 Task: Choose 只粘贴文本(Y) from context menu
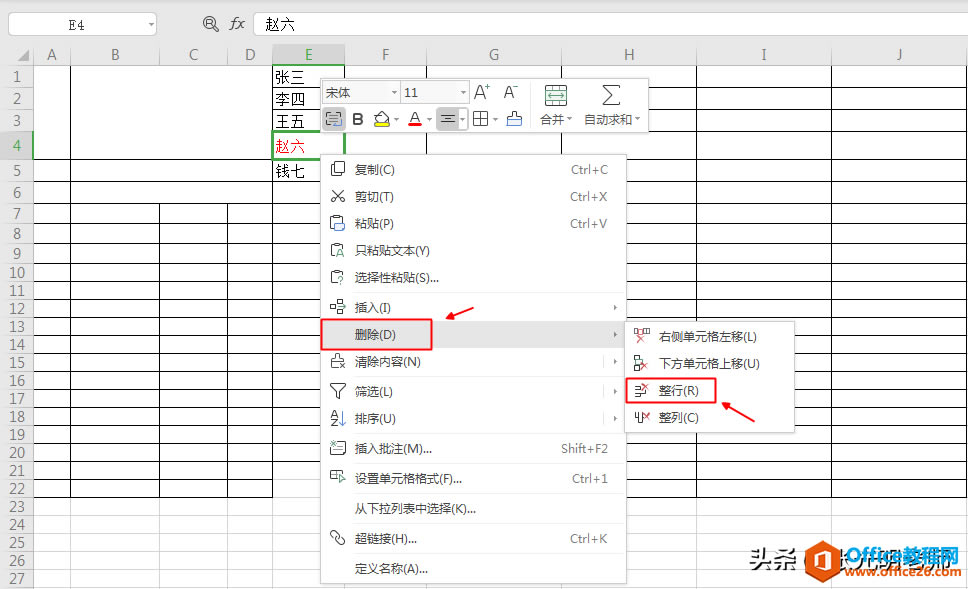tap(473, 251)
